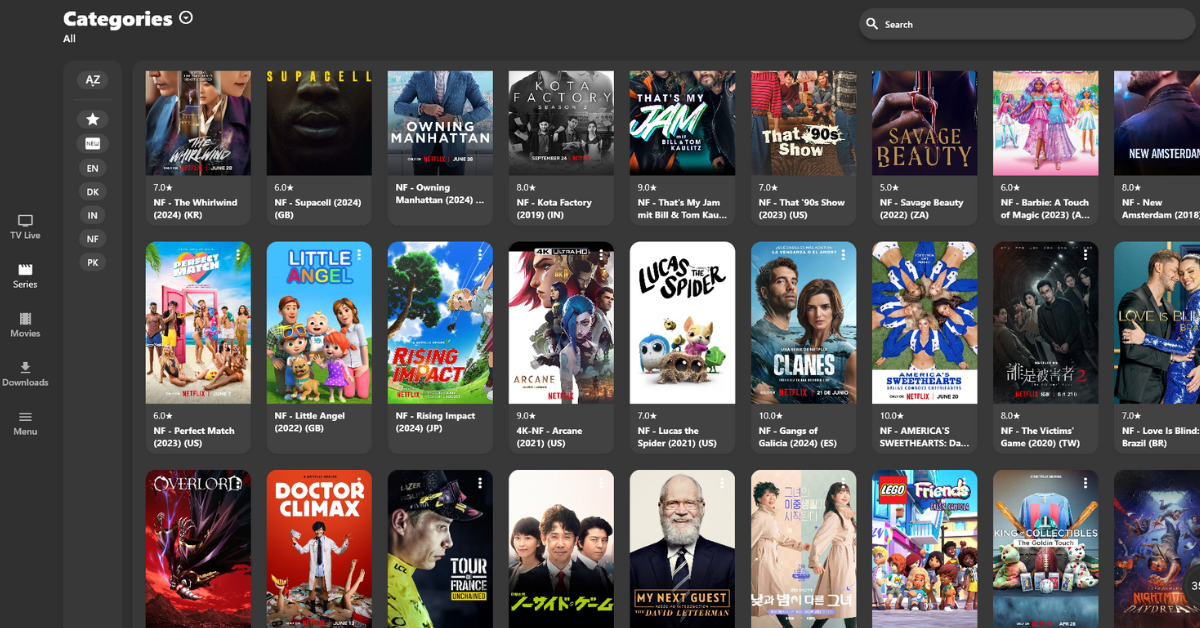
Task: Show favorites via the star filter icon
Action: (x=91, y=119)
